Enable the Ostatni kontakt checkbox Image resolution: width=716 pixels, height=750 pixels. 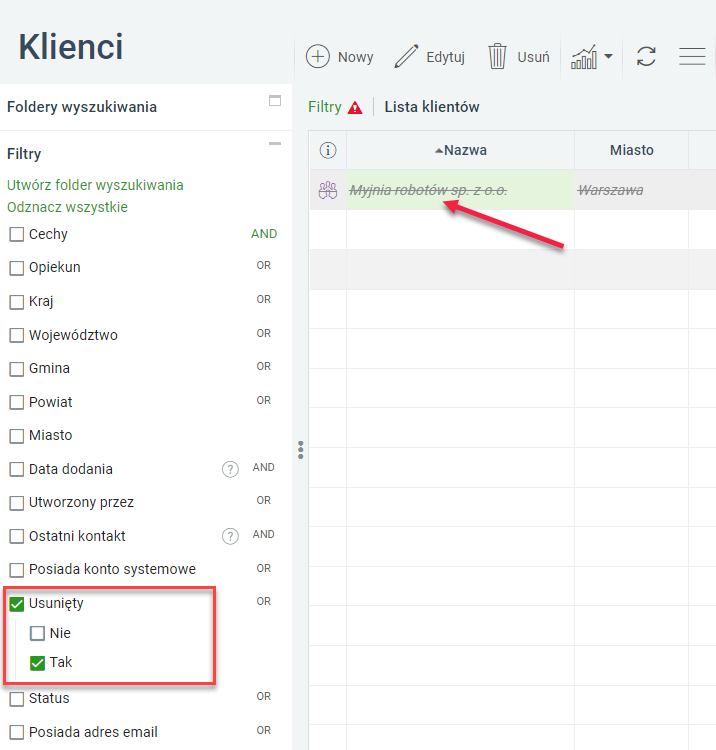pyautogui.click(x=17, y=536)
